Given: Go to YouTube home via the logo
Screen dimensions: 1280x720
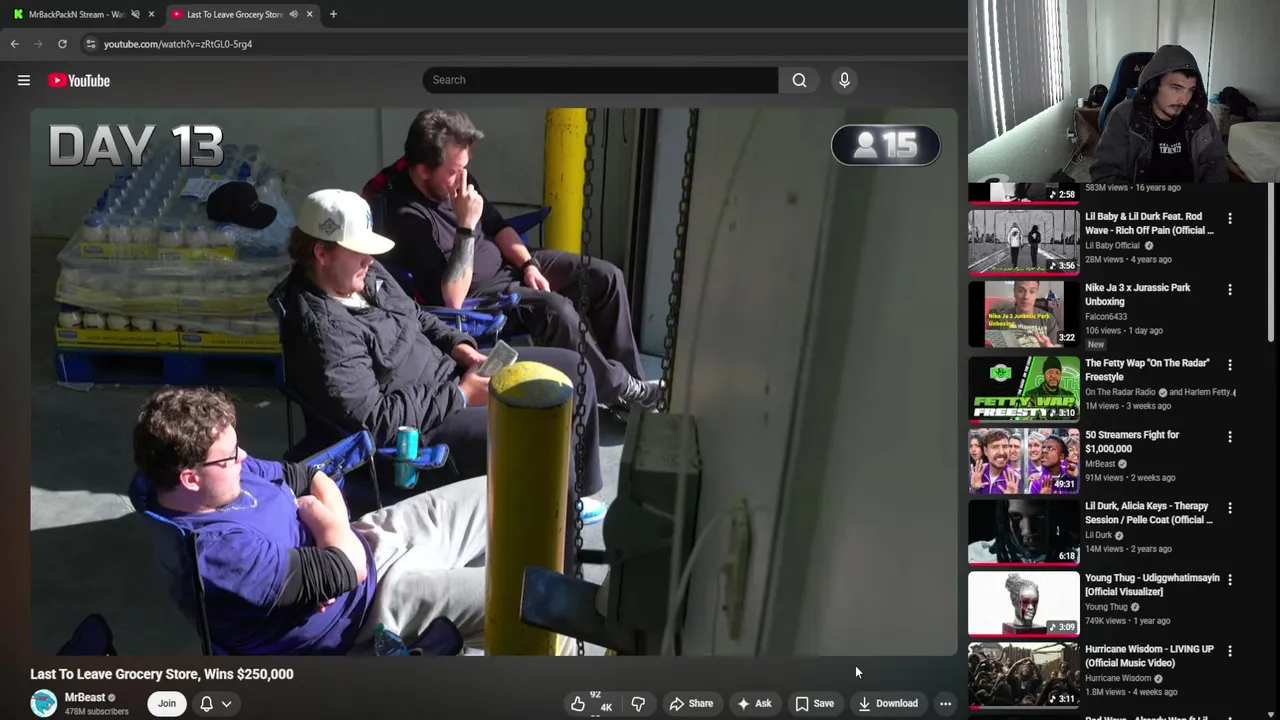Looking at the screenshot, I should [79, 80].
